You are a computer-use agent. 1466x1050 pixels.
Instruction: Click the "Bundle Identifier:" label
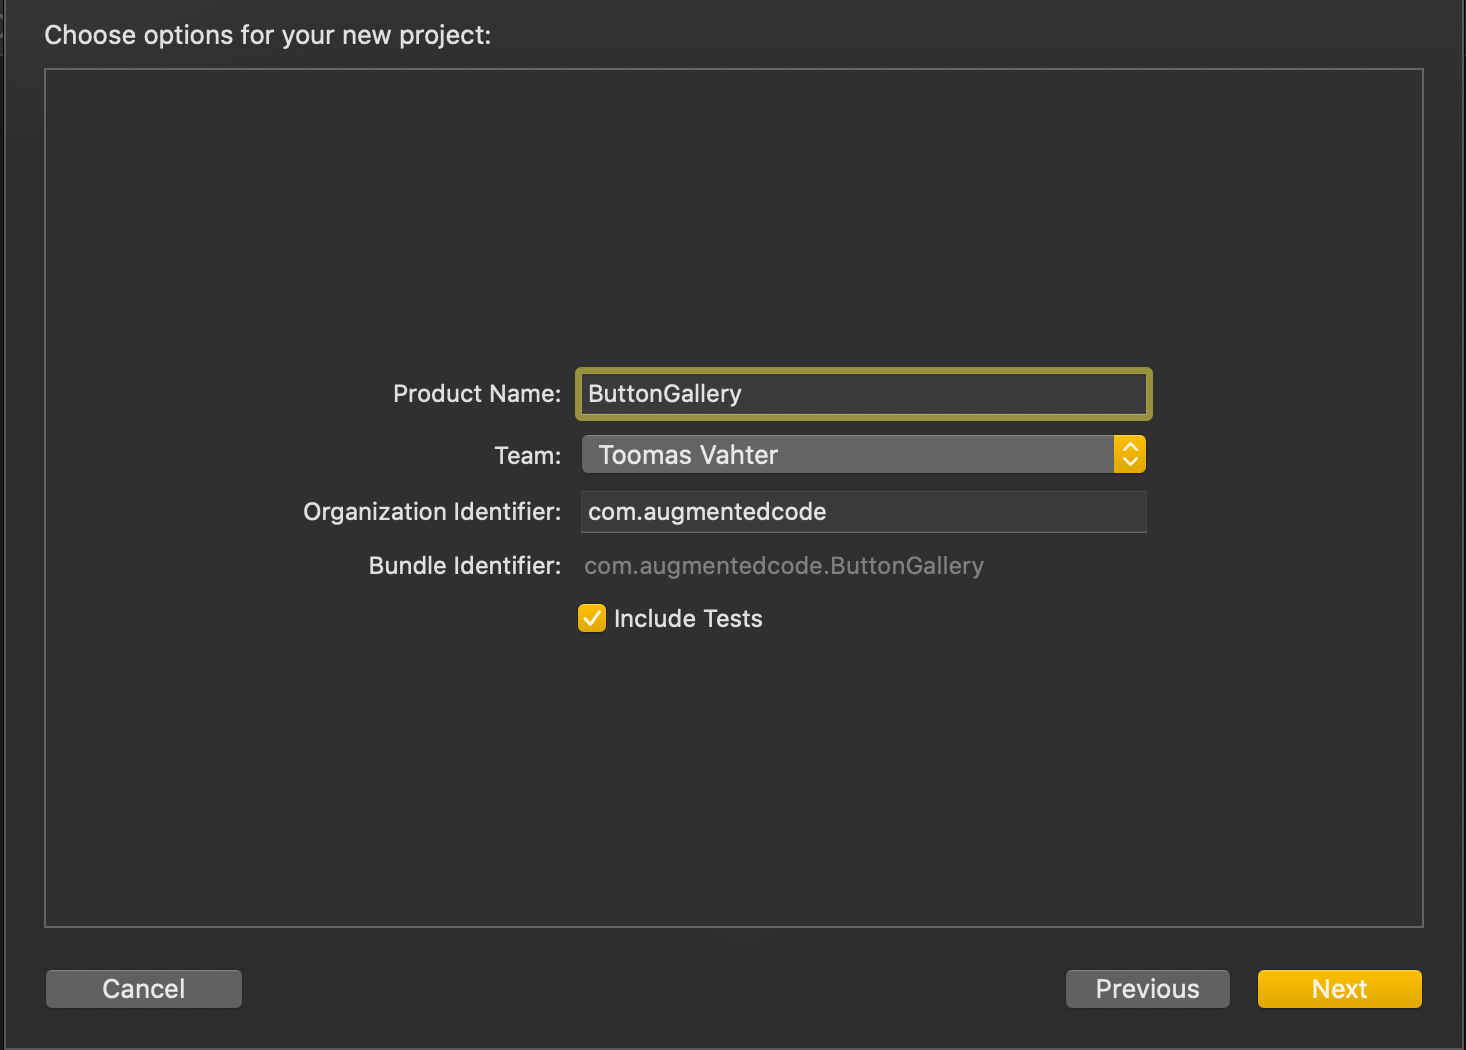[465, 566]
